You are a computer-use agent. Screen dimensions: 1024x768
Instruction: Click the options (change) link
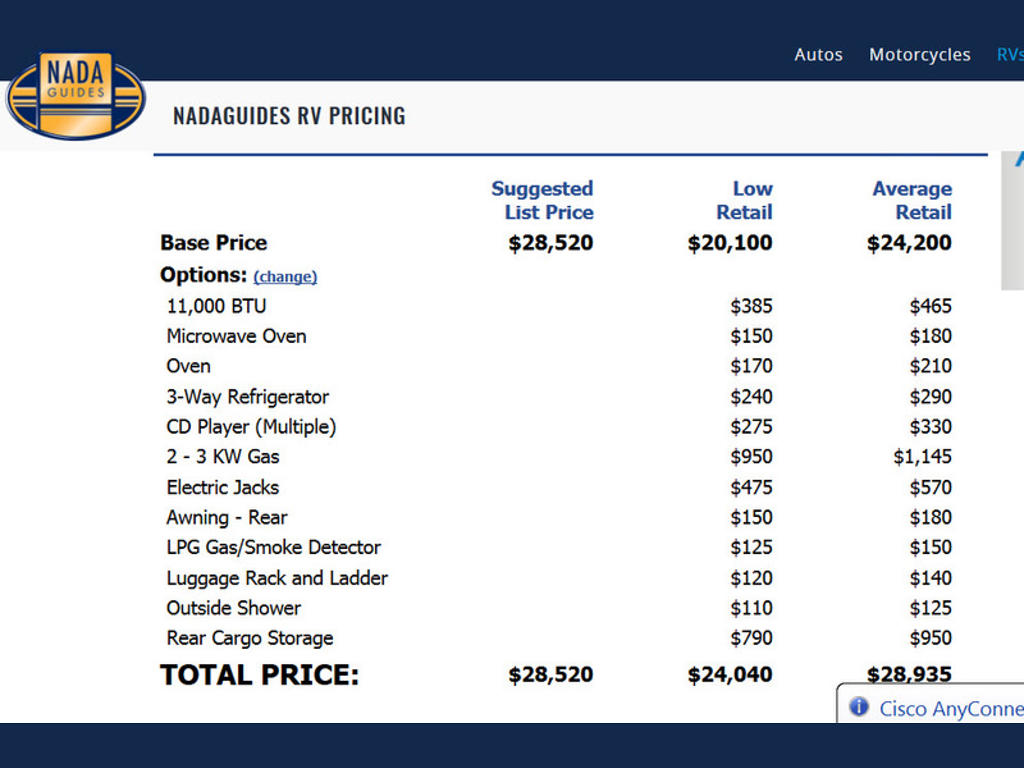[x=285, y=277]
